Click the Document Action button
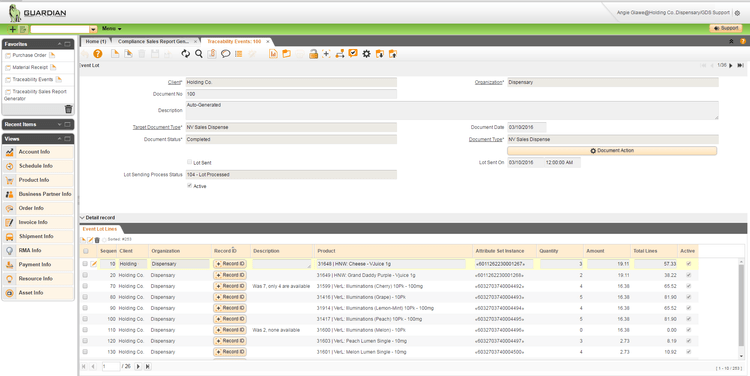This screenshot has width=750, height=376. click(612, 151)
